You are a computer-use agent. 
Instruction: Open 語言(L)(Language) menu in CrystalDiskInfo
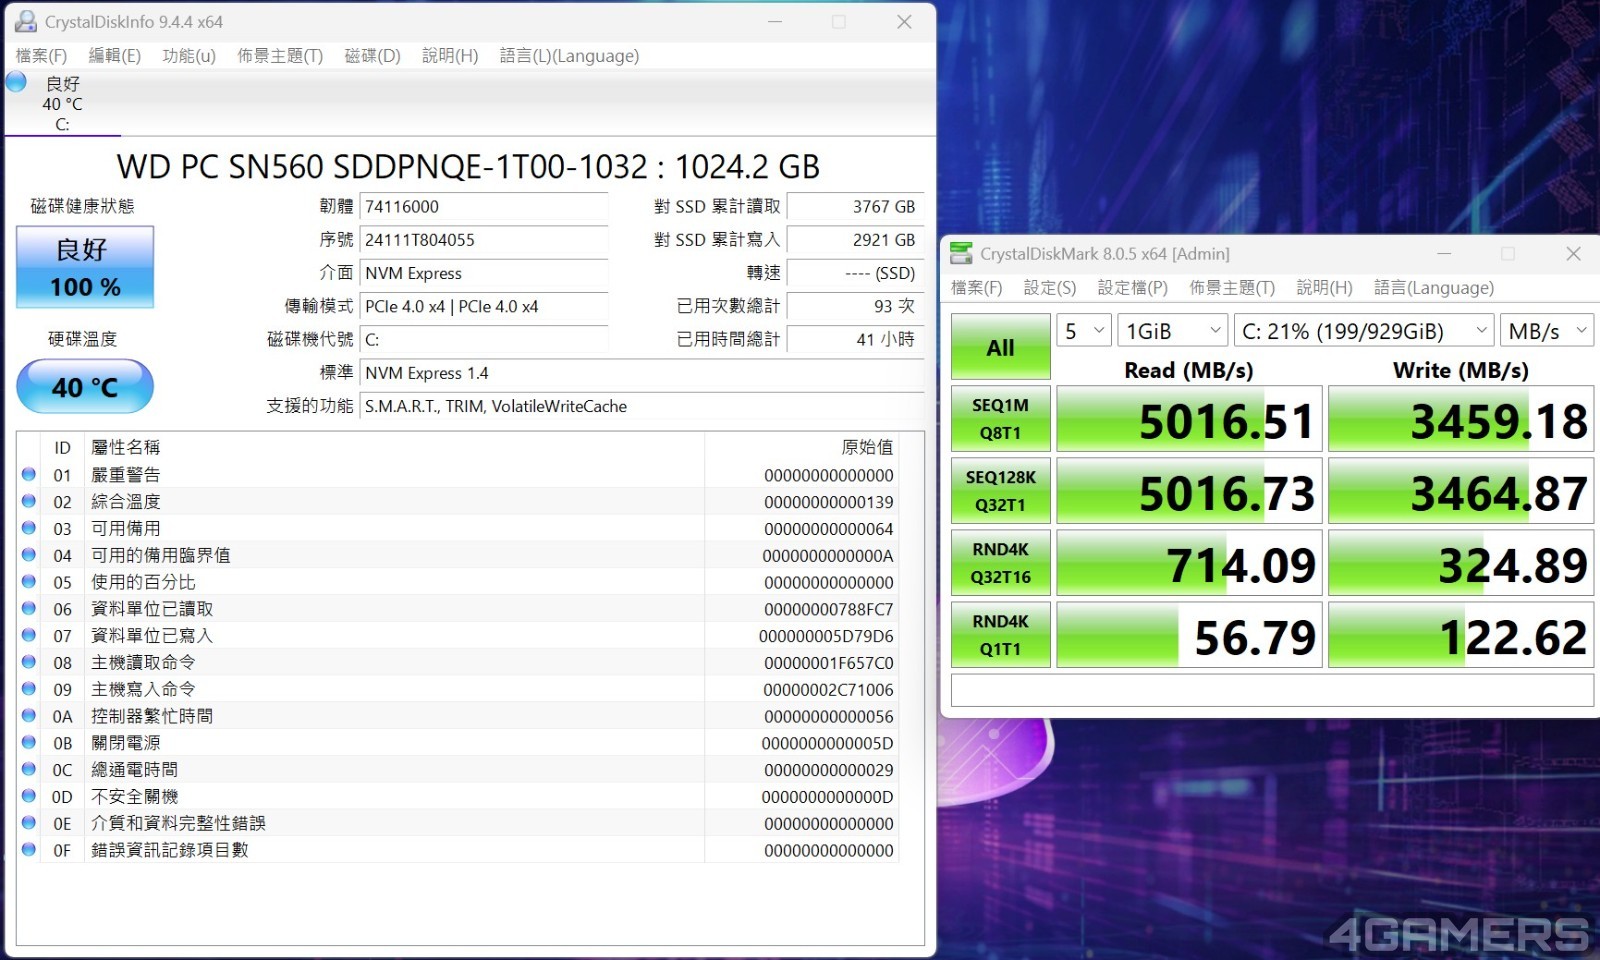[x=569, y=56]
